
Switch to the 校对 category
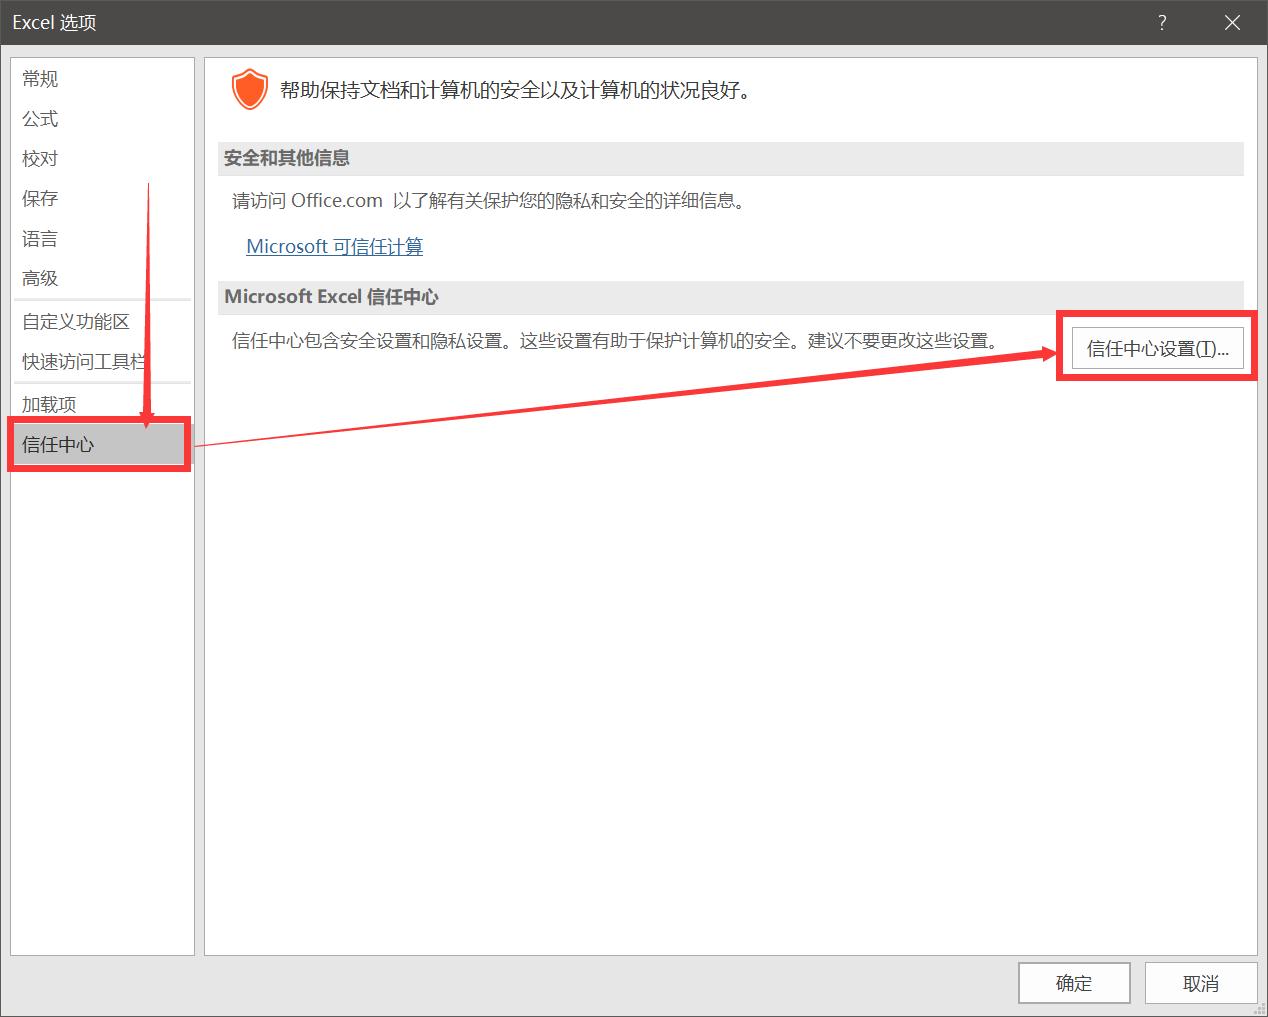pos(39,158)
